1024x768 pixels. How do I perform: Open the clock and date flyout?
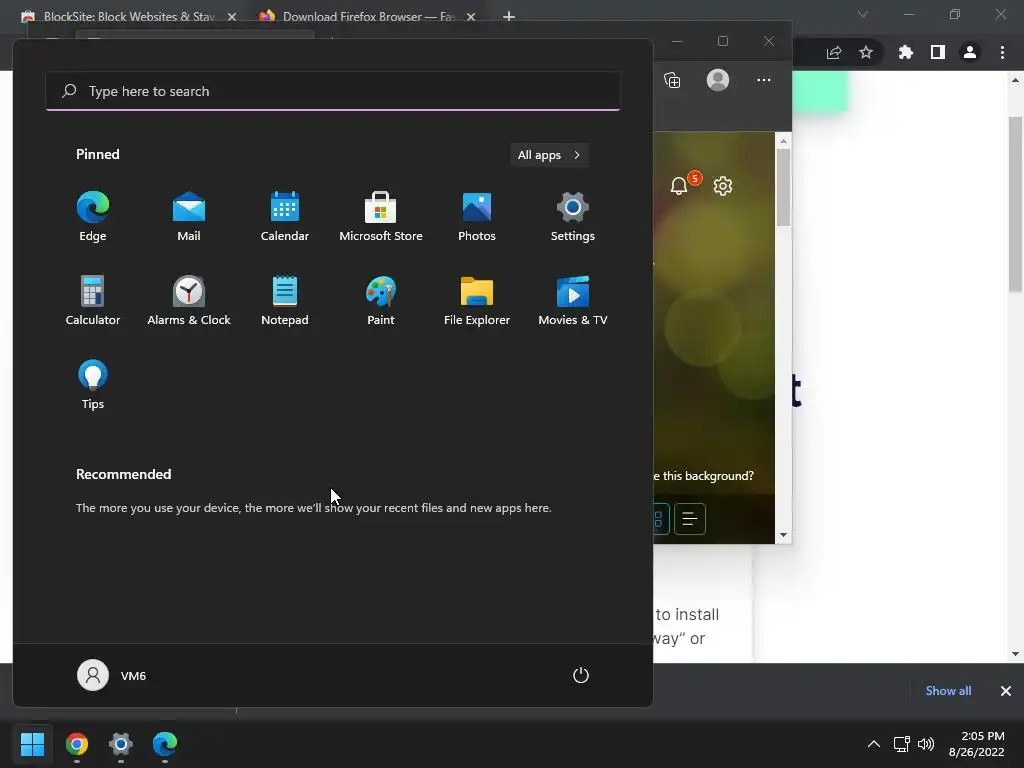click(976, 744)
